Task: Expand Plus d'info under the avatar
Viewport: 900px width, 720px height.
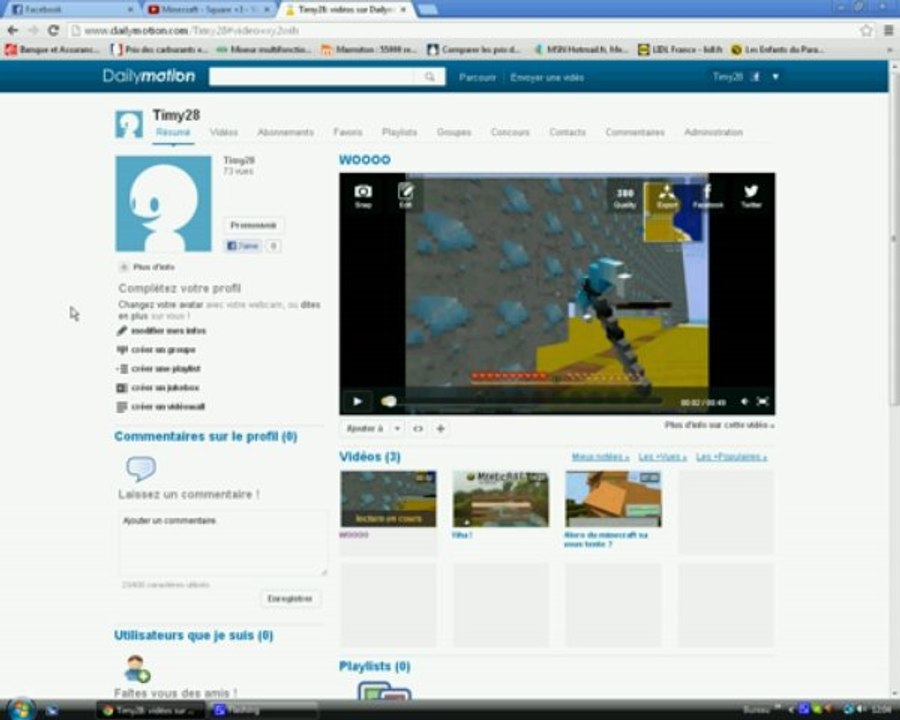Action: (x=147, y=267)
